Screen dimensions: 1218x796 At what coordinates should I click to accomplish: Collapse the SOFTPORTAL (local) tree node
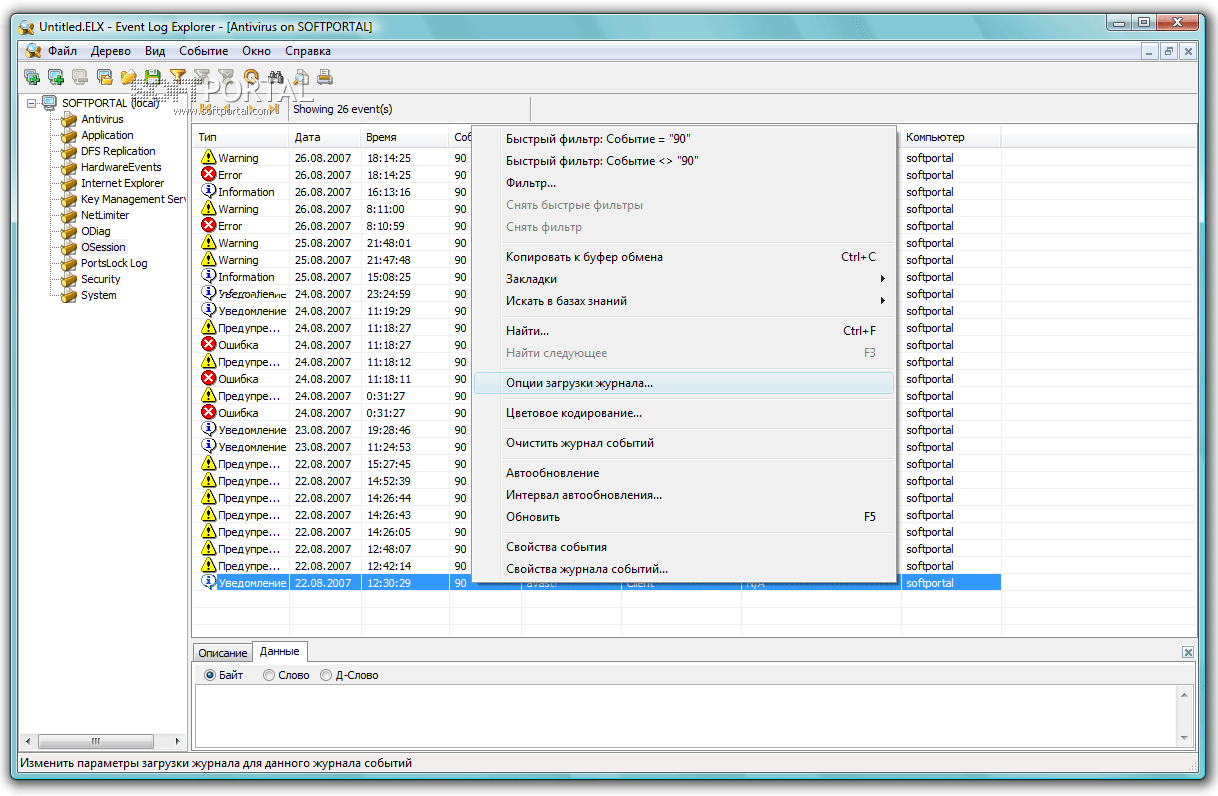(32, 102)
